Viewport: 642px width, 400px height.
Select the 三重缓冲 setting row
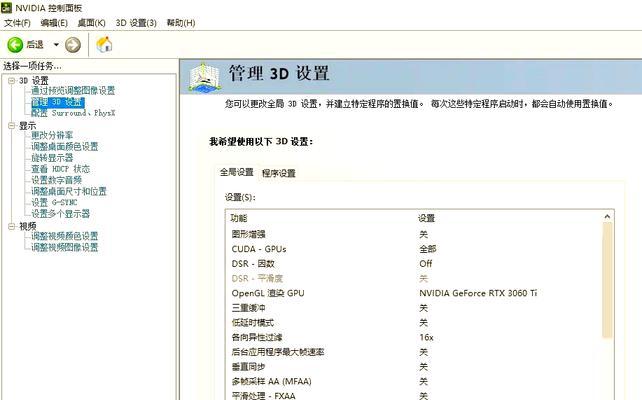pyautogui.click(x=414, y=308)
